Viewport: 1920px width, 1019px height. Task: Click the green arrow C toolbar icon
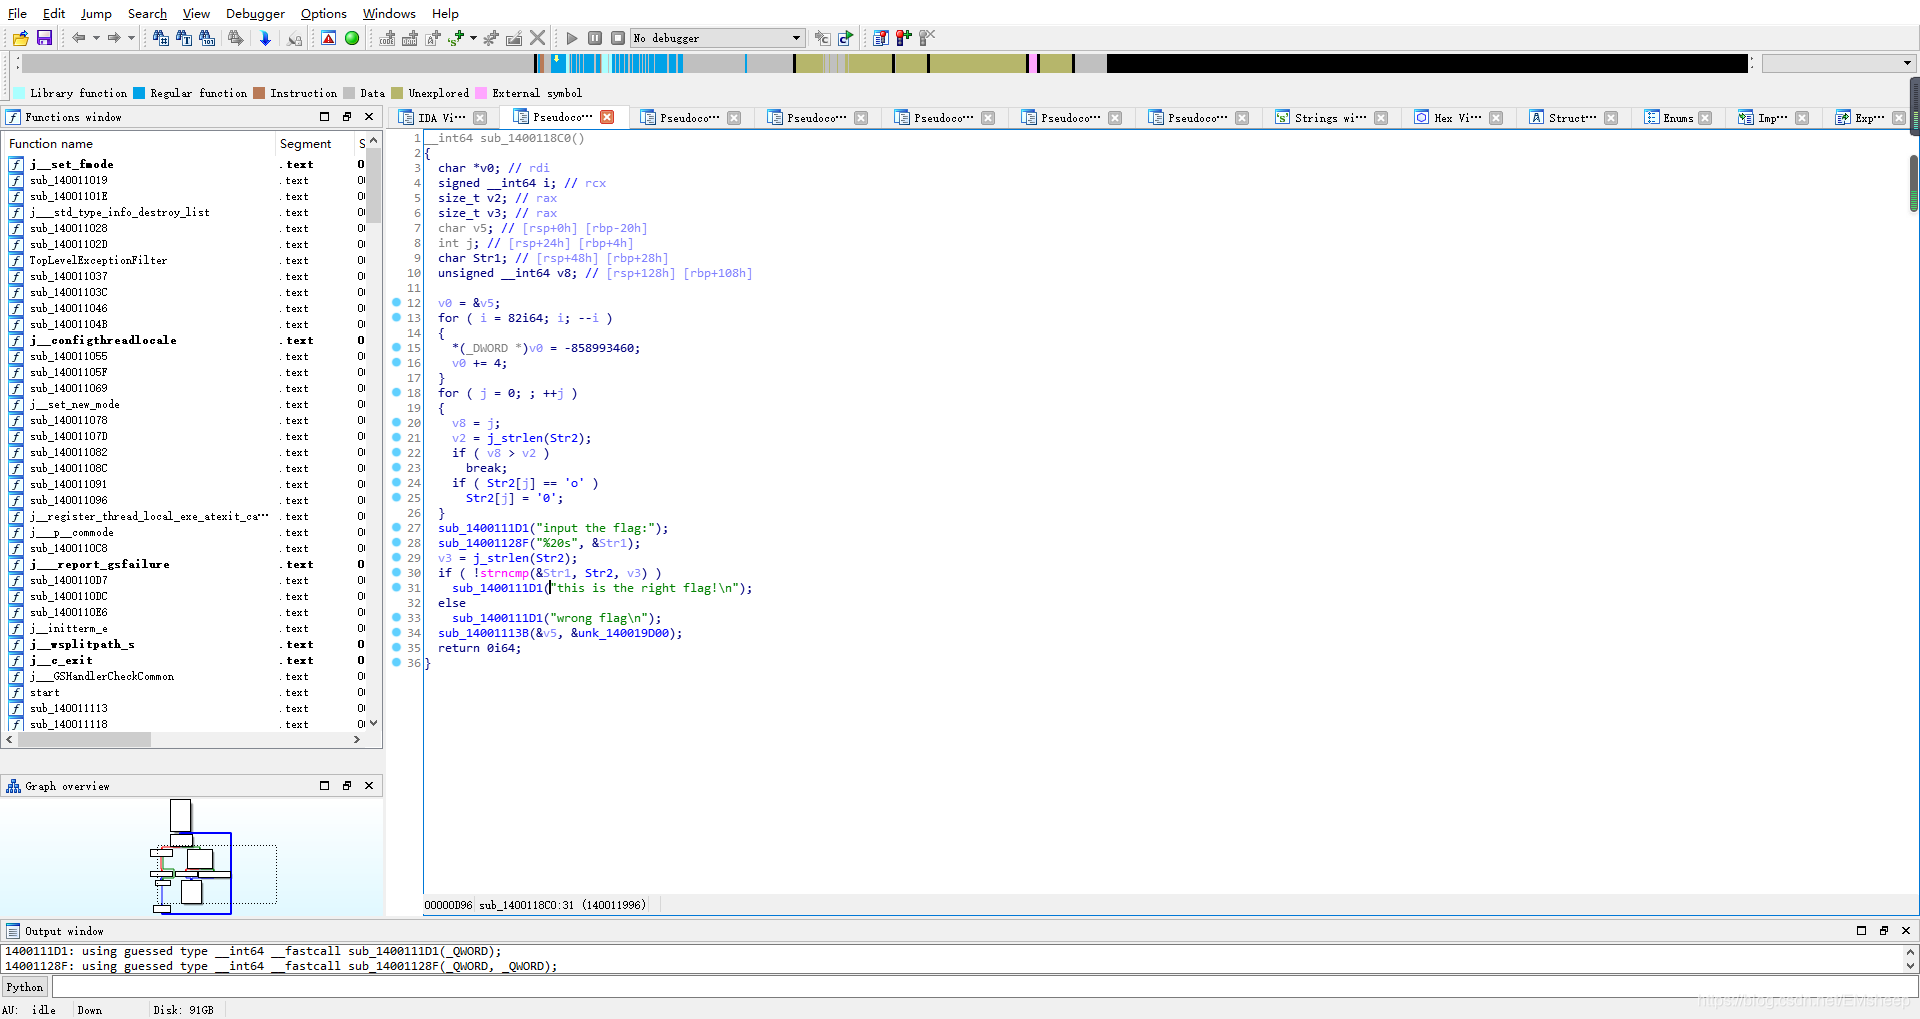(846, 38)
